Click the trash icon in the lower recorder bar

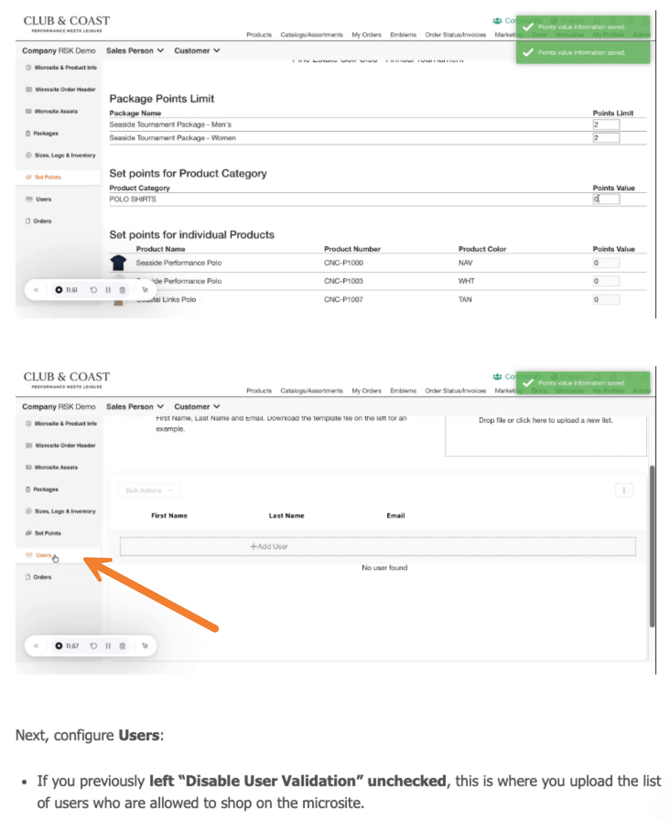point(122,646)
